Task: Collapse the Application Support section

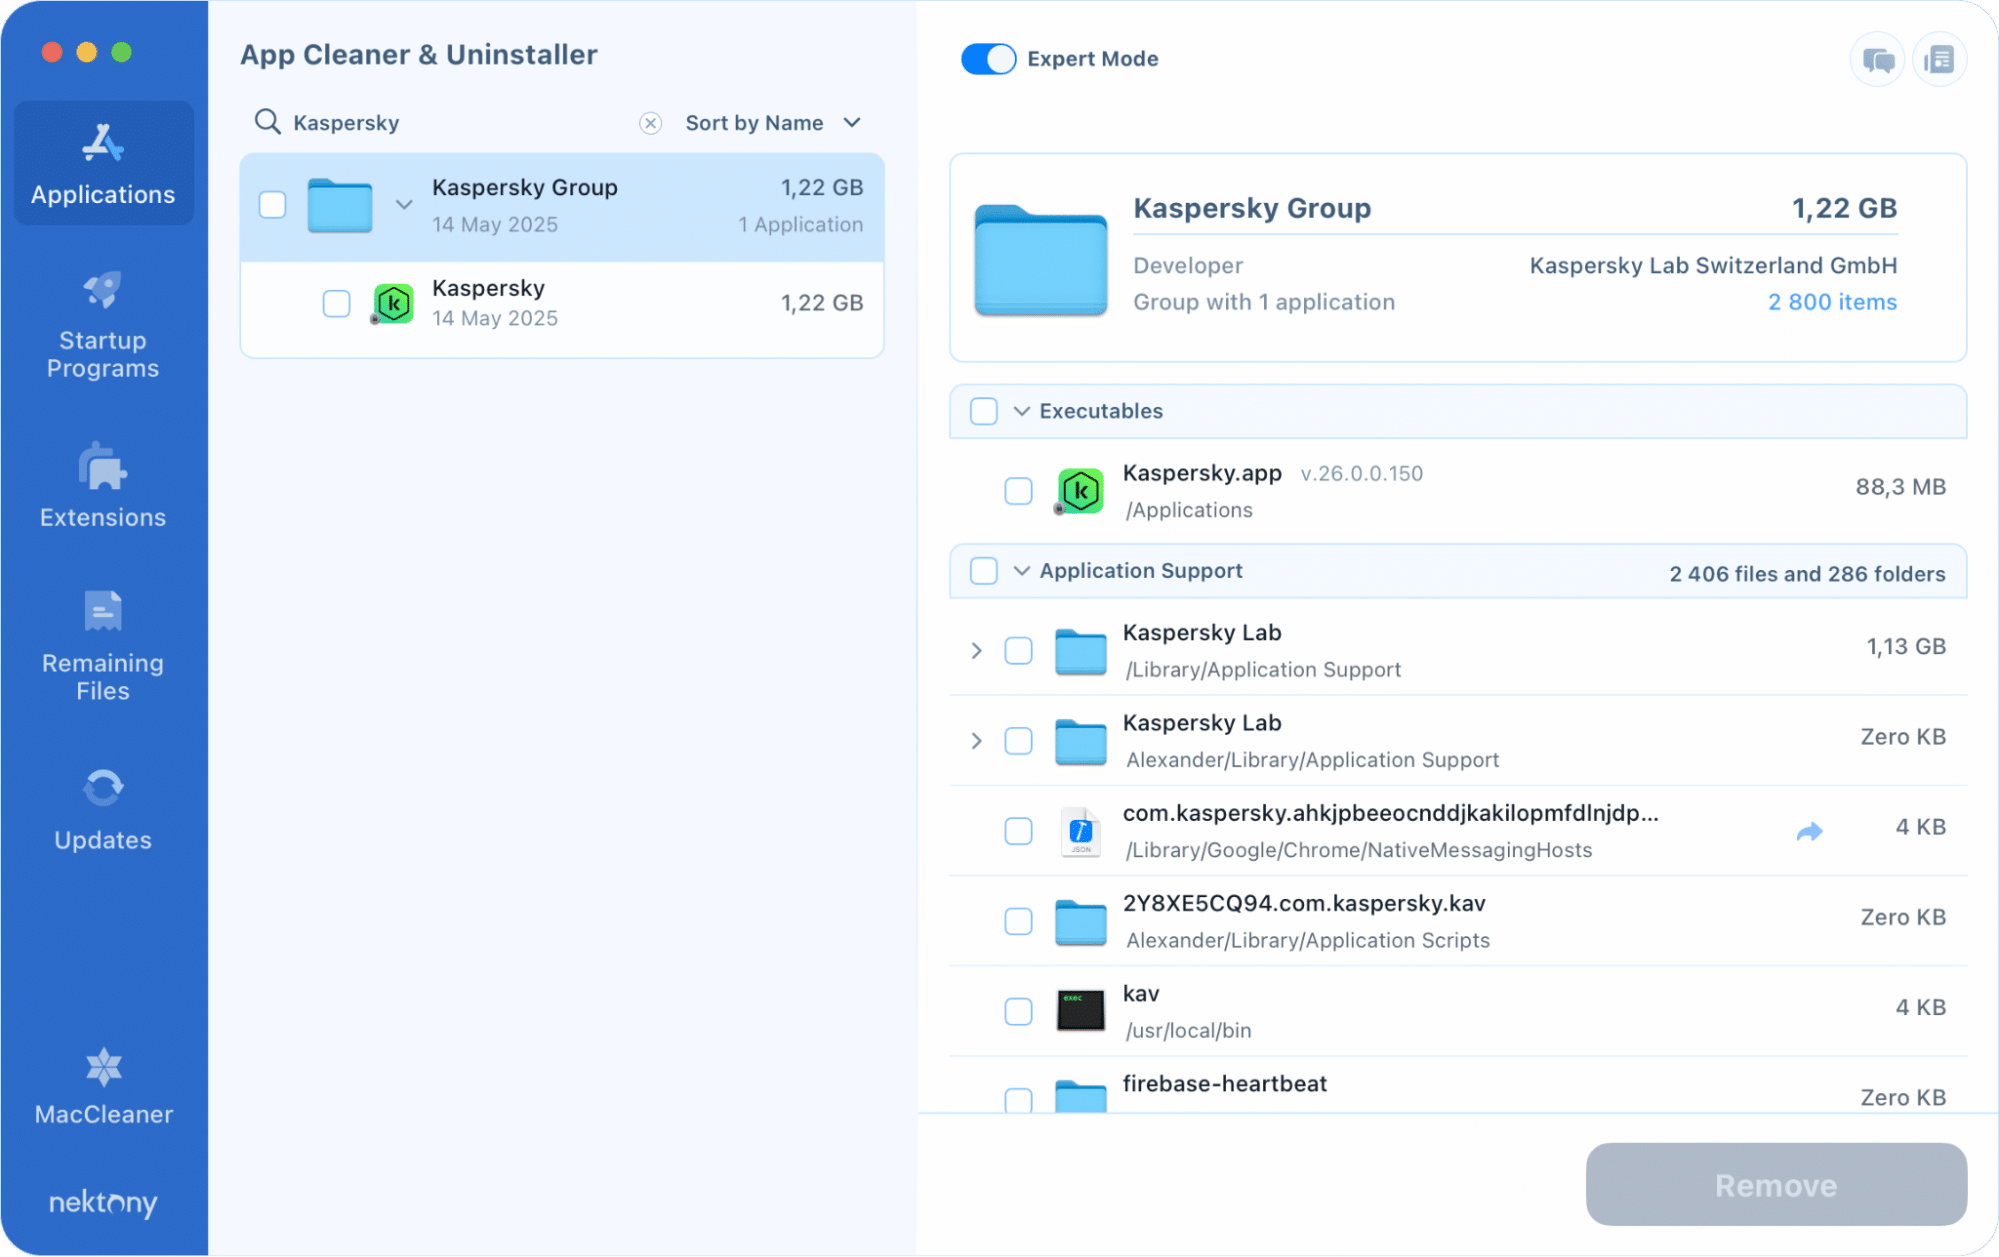Action: (1021, 570)
